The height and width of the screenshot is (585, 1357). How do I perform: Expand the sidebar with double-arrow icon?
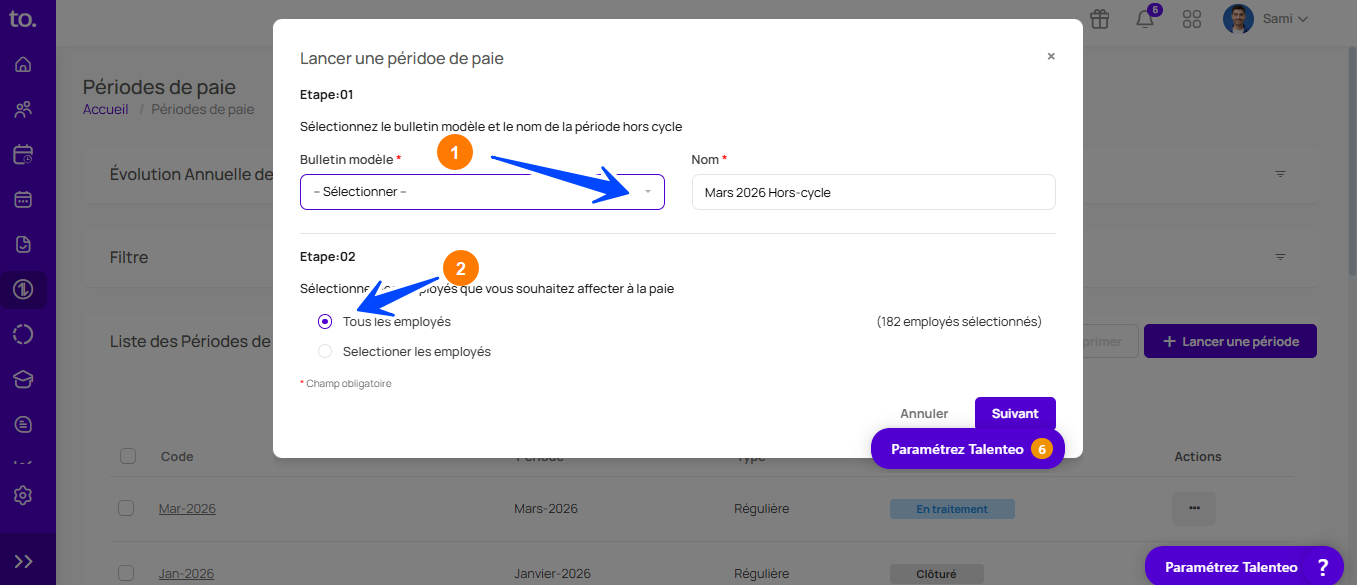click(x=23, y=561)
